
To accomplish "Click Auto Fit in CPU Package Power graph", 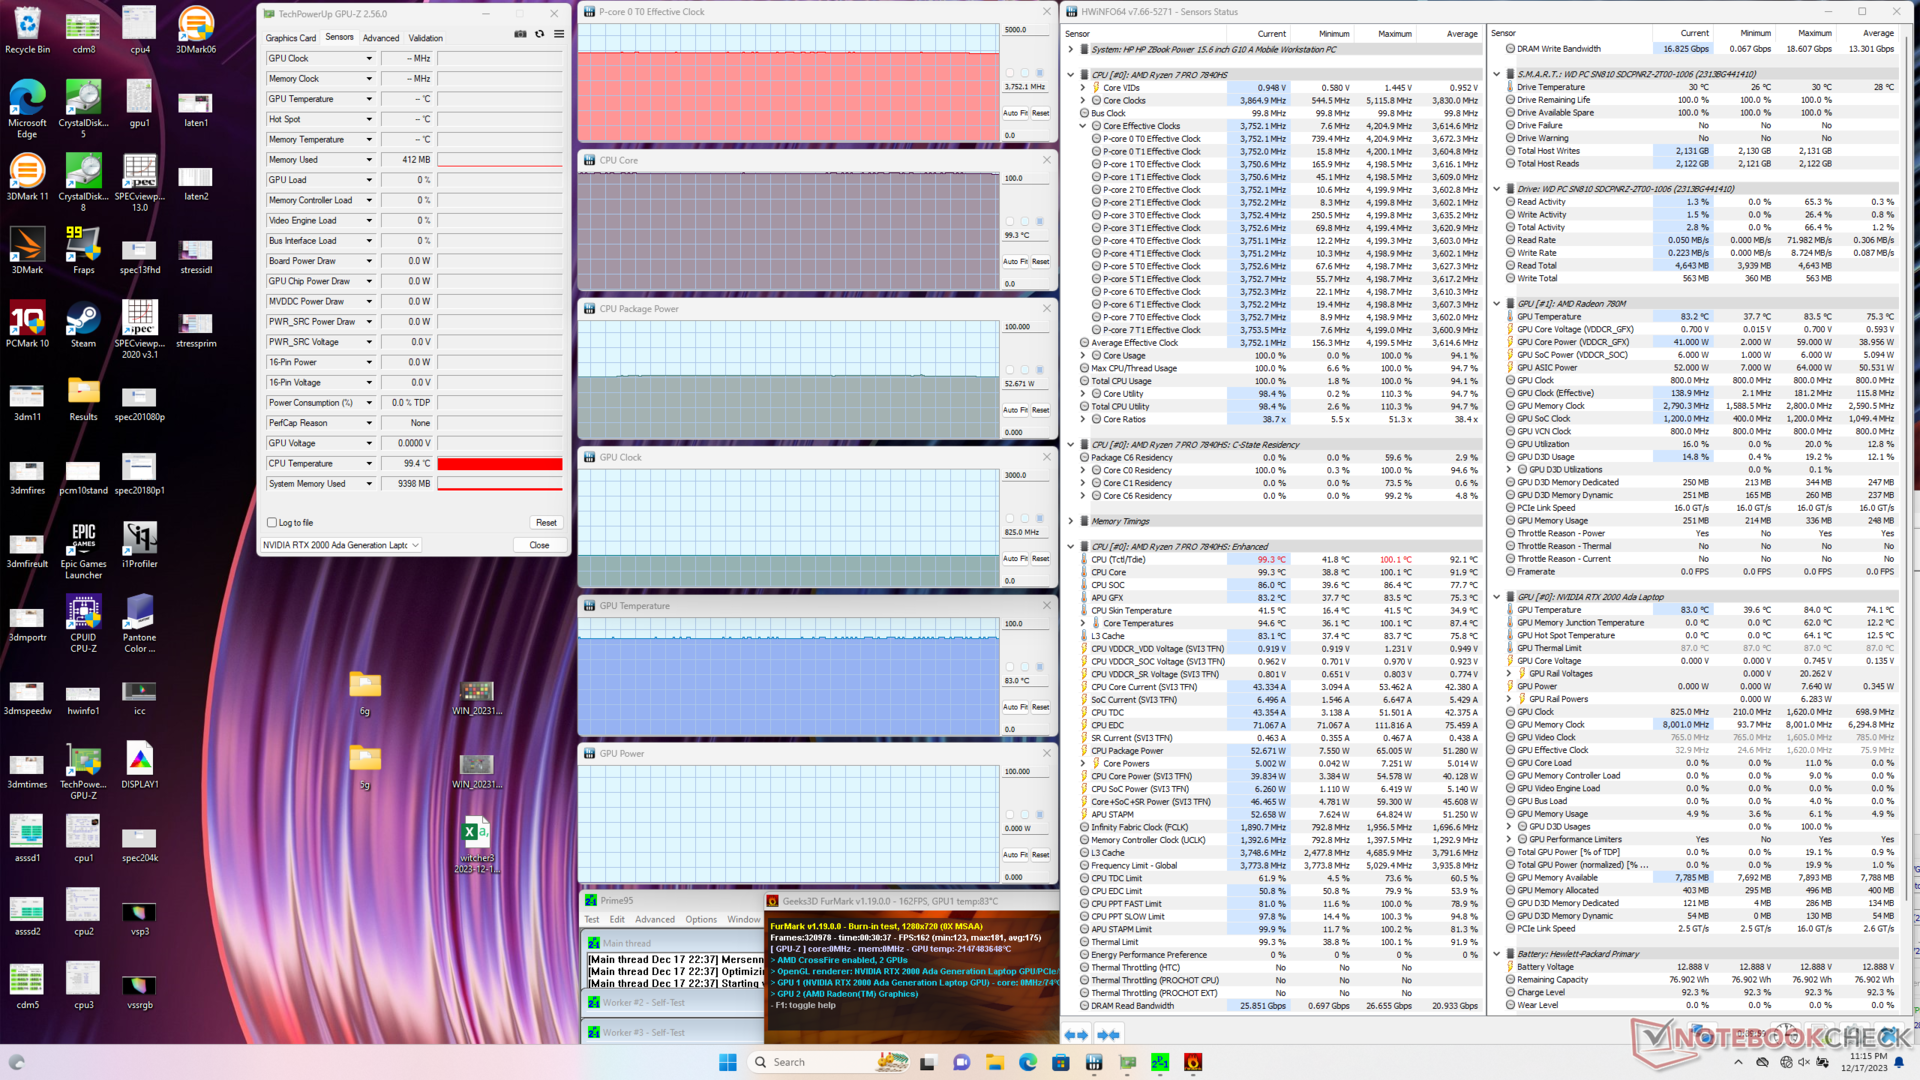I will 1016,410.
